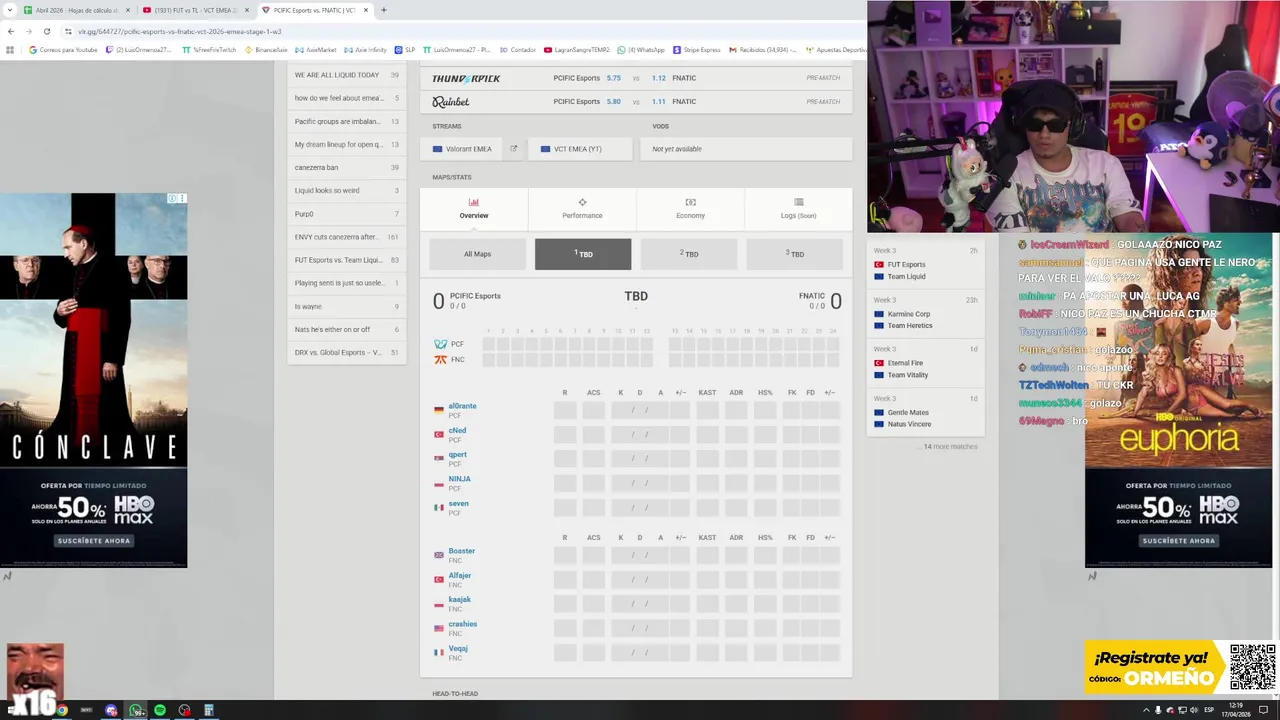
Task: Open player Boaster's profile
Action: tap(461, 551)
